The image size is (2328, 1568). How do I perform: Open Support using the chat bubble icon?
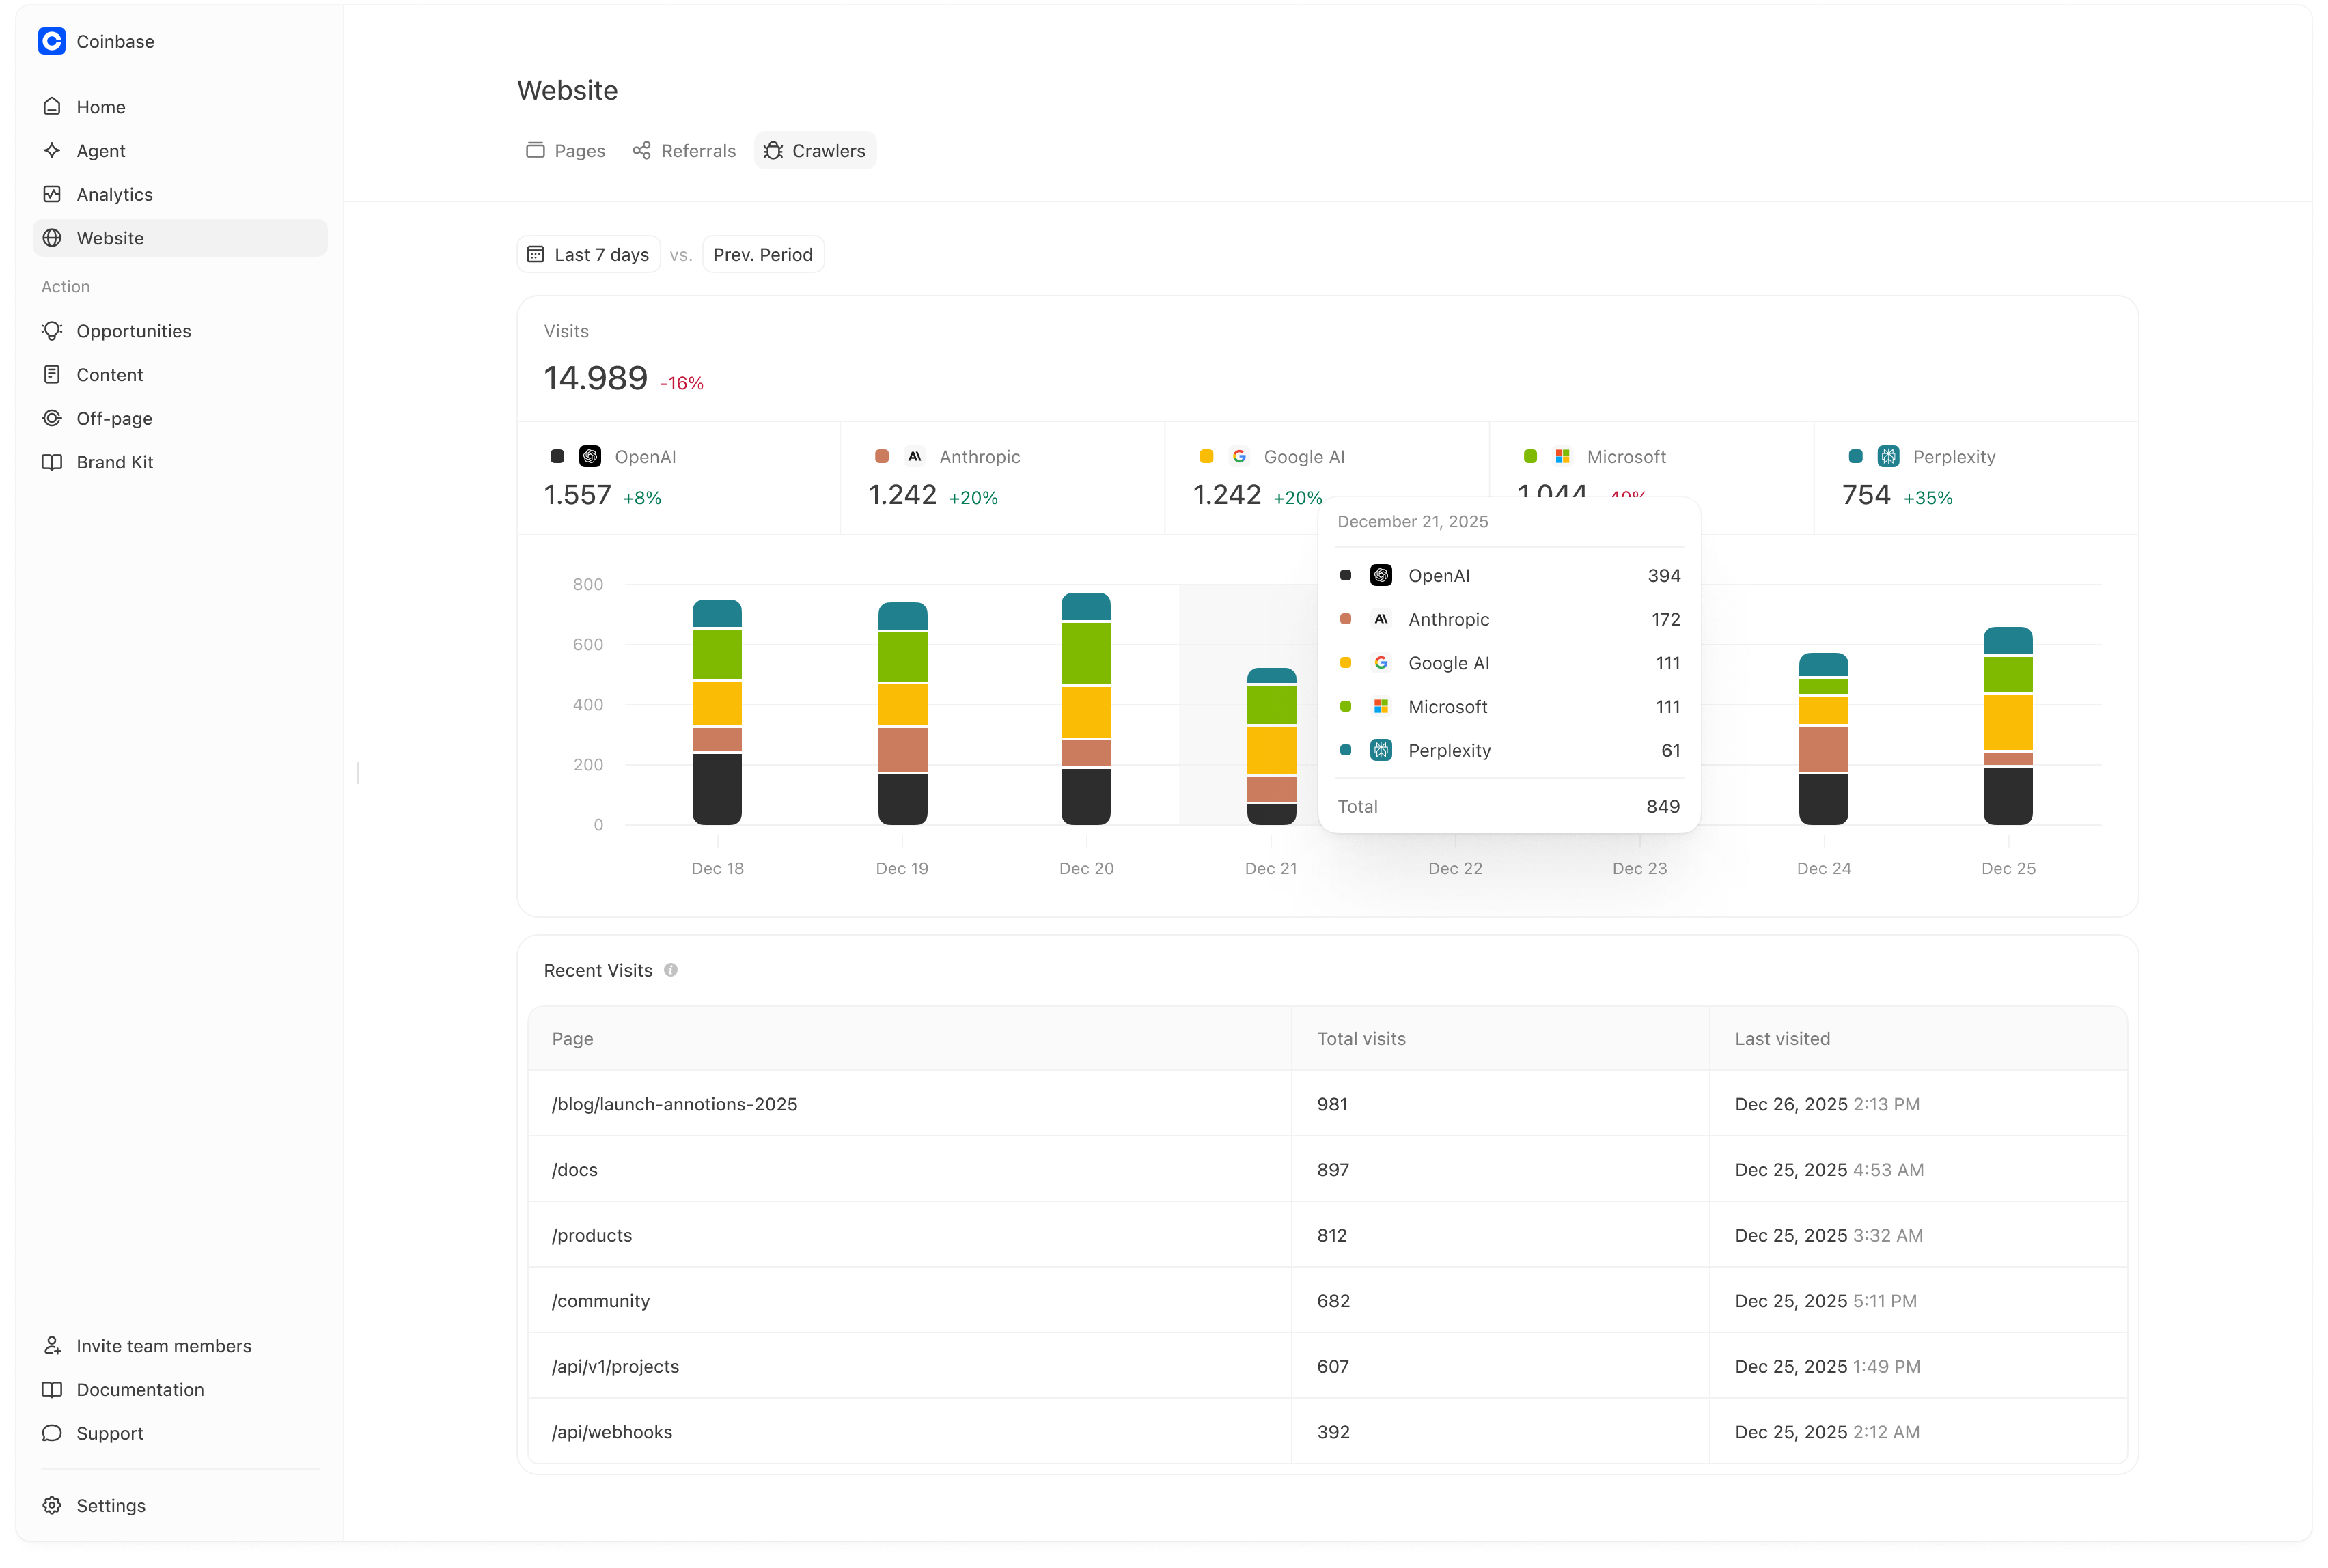53,1433
